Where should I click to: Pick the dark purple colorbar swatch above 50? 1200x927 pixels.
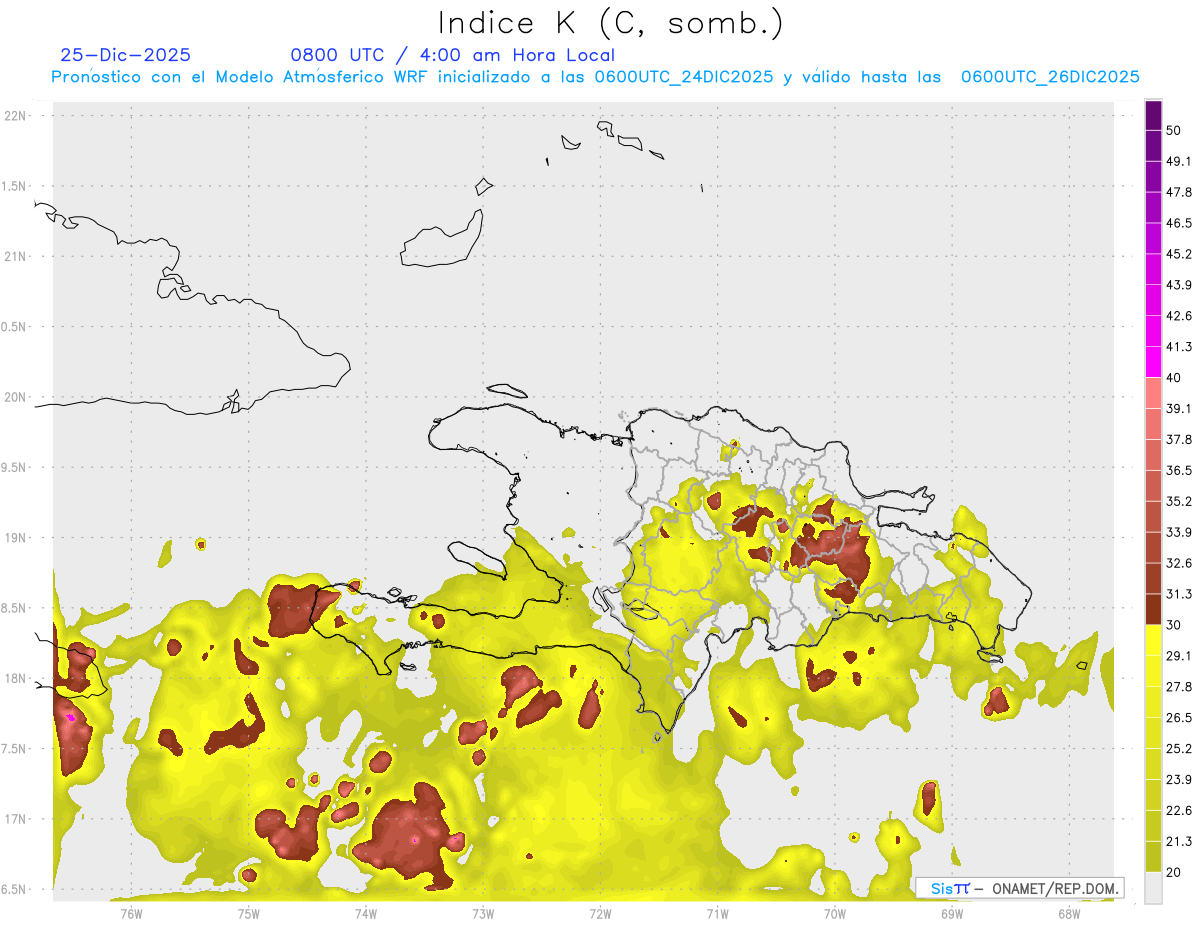pos(1153,115)
